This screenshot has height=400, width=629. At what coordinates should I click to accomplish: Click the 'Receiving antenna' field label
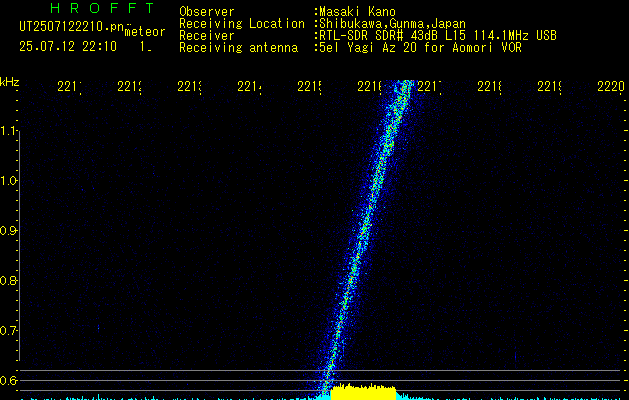pyautogui.click(x=239, y=48)
